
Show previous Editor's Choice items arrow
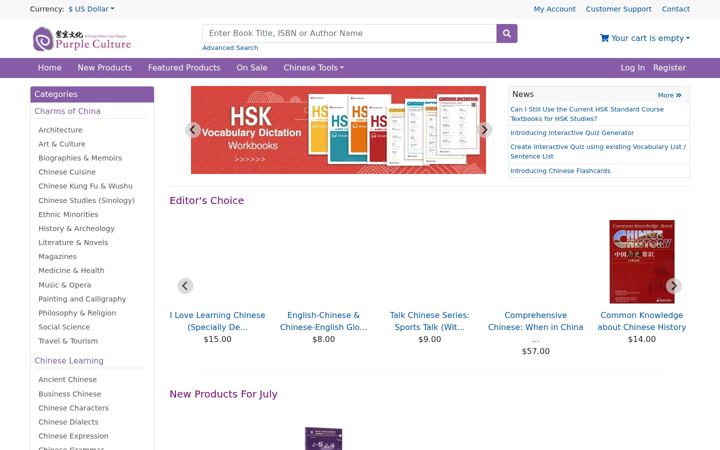click(x=185, y=286)
